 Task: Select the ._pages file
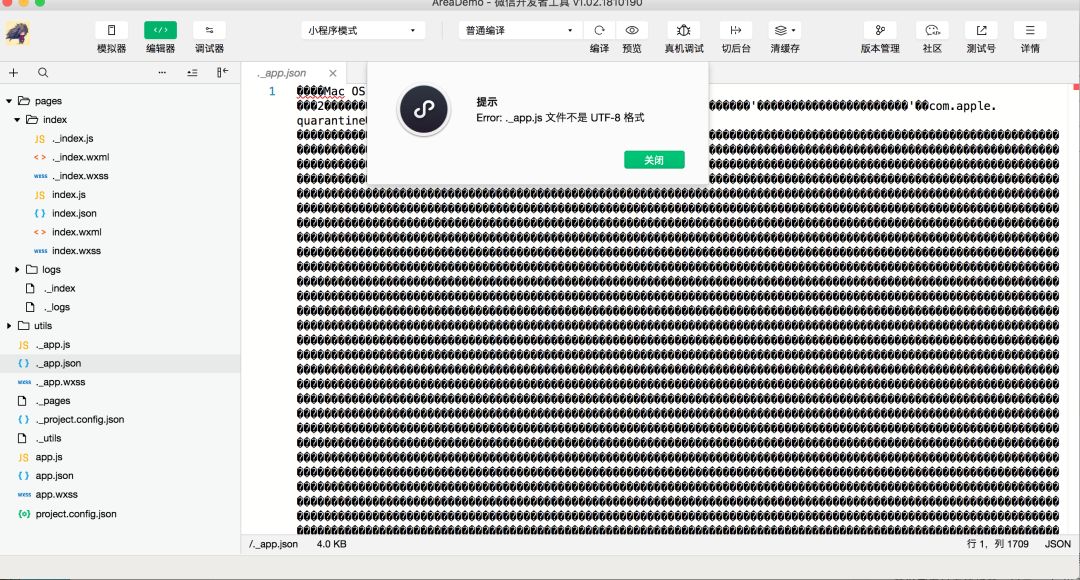(x=53, y=401)
